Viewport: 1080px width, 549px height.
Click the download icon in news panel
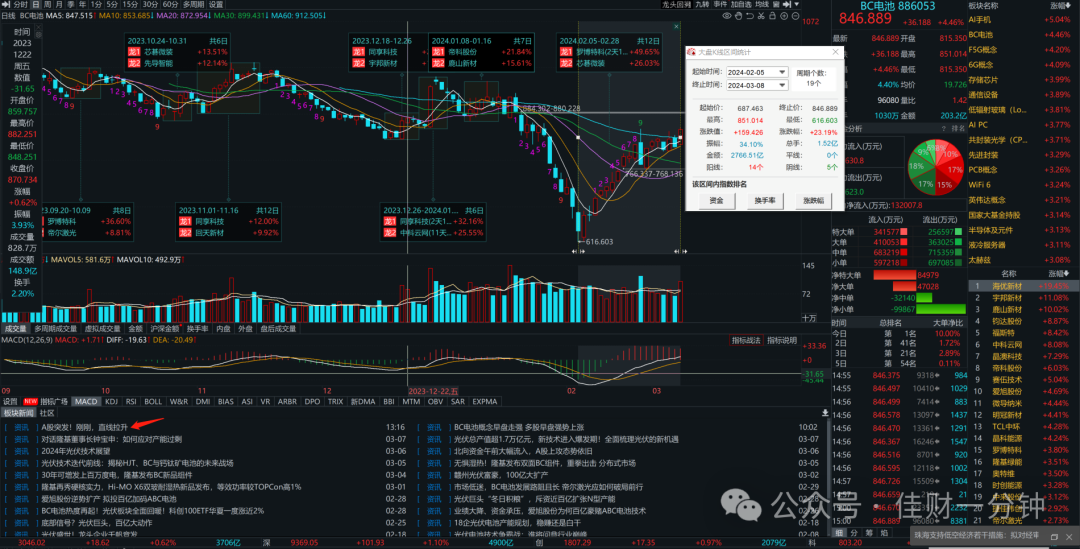(824, 413)
